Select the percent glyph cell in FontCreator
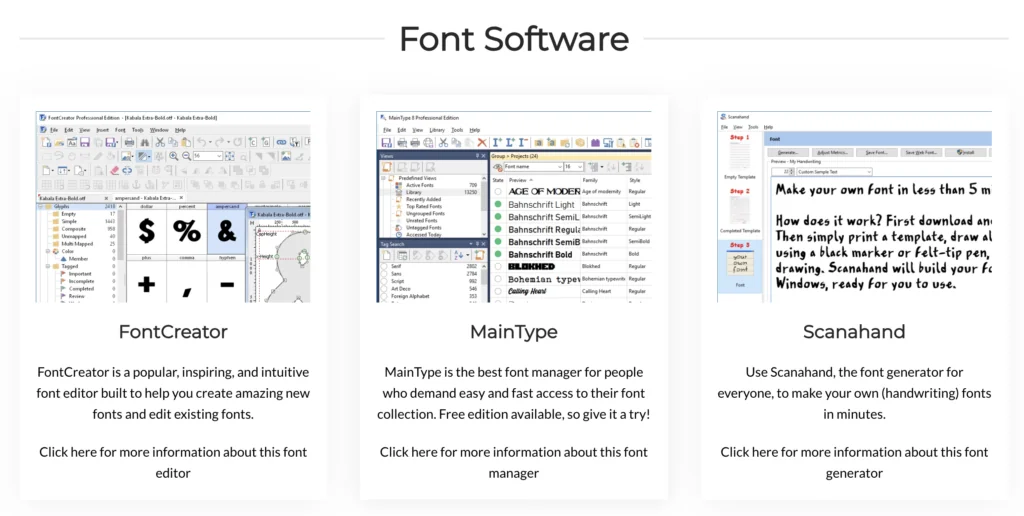Viewport: 1024px width, 516px height. point(187,231)
